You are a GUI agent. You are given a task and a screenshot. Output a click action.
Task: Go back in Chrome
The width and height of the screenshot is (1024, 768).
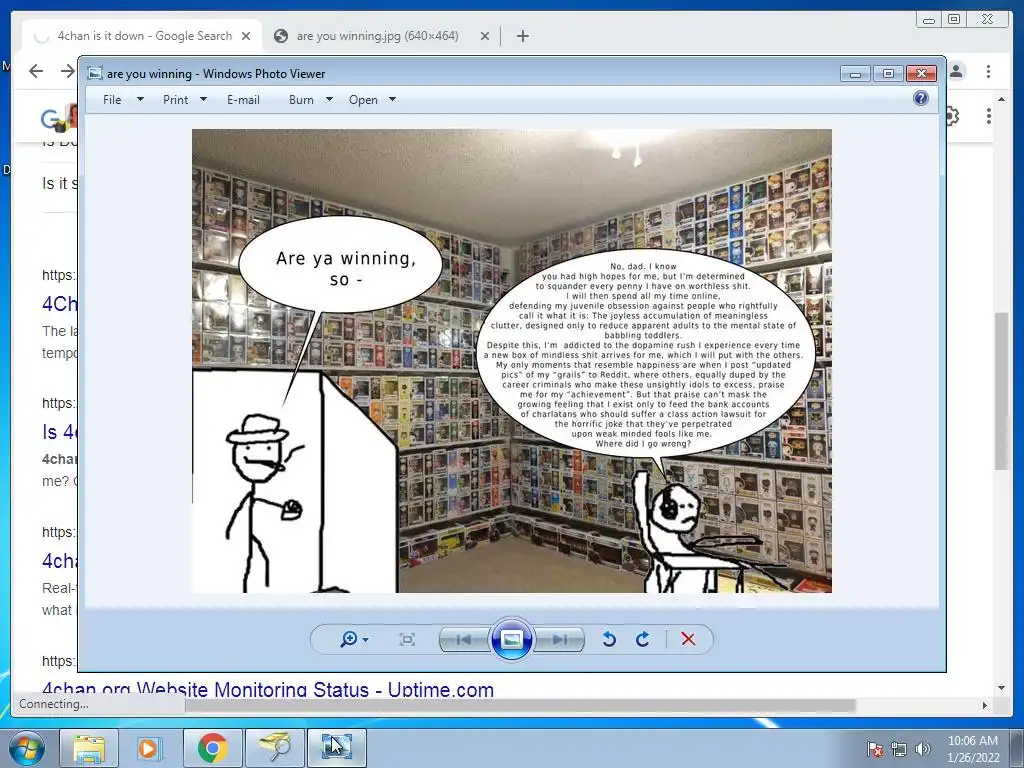tap(36, 71)
